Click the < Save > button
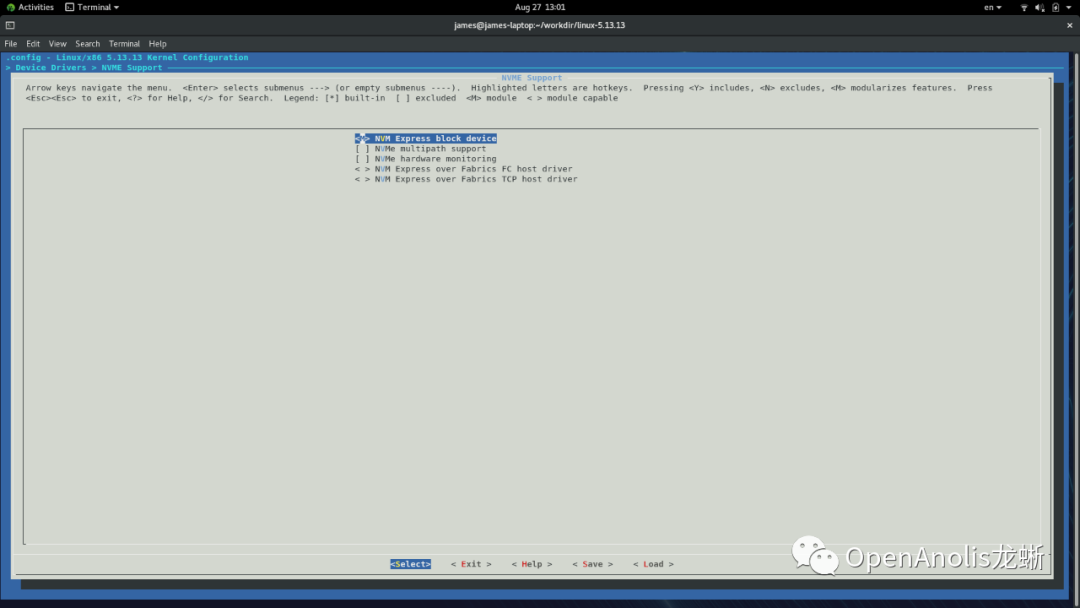Viewport: 1080px width, 608px height. click(x=592, y=564)
